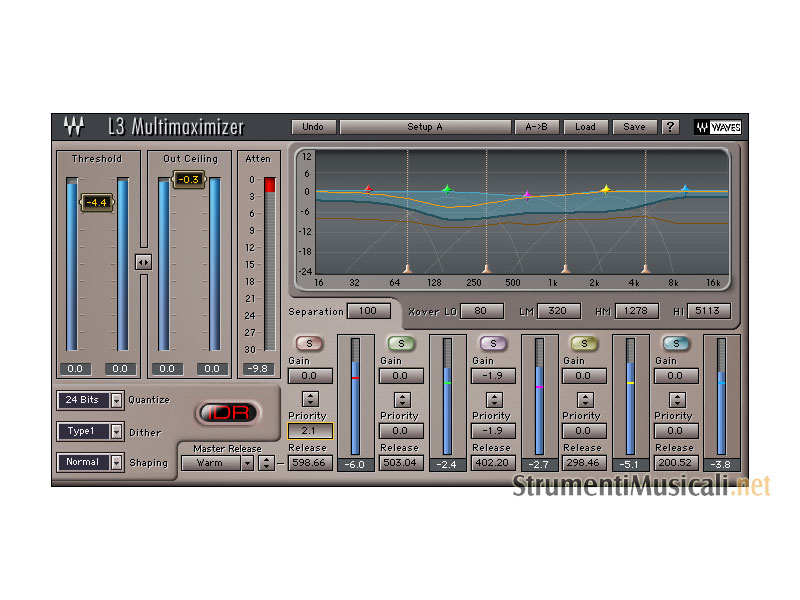Open the Load preset menu
This screenshot has width=800, height=600.
tap(585, 127)
